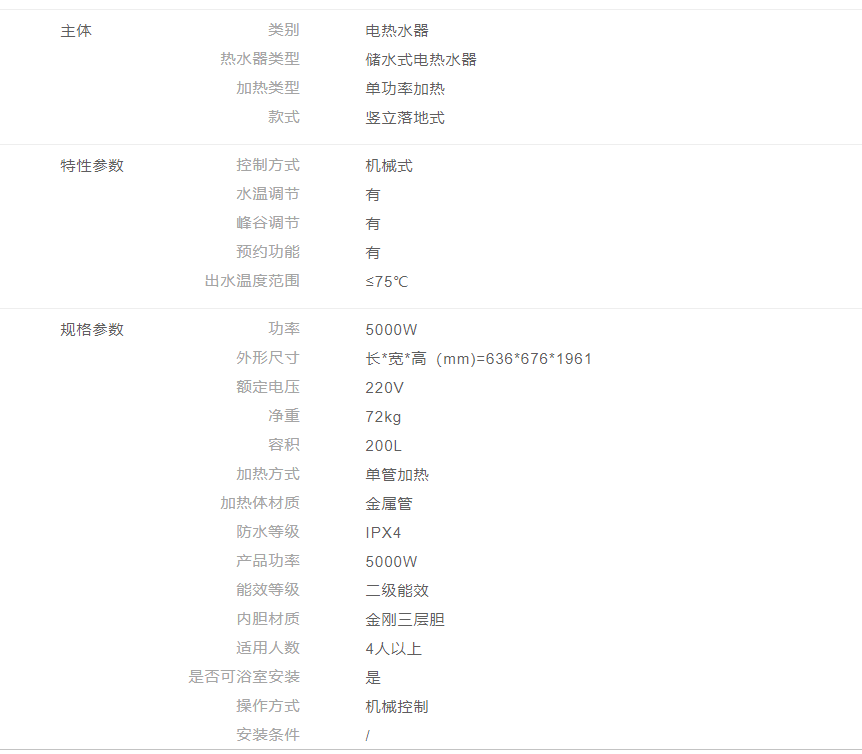Click the 主体 section heading

[x=76, y=31]
